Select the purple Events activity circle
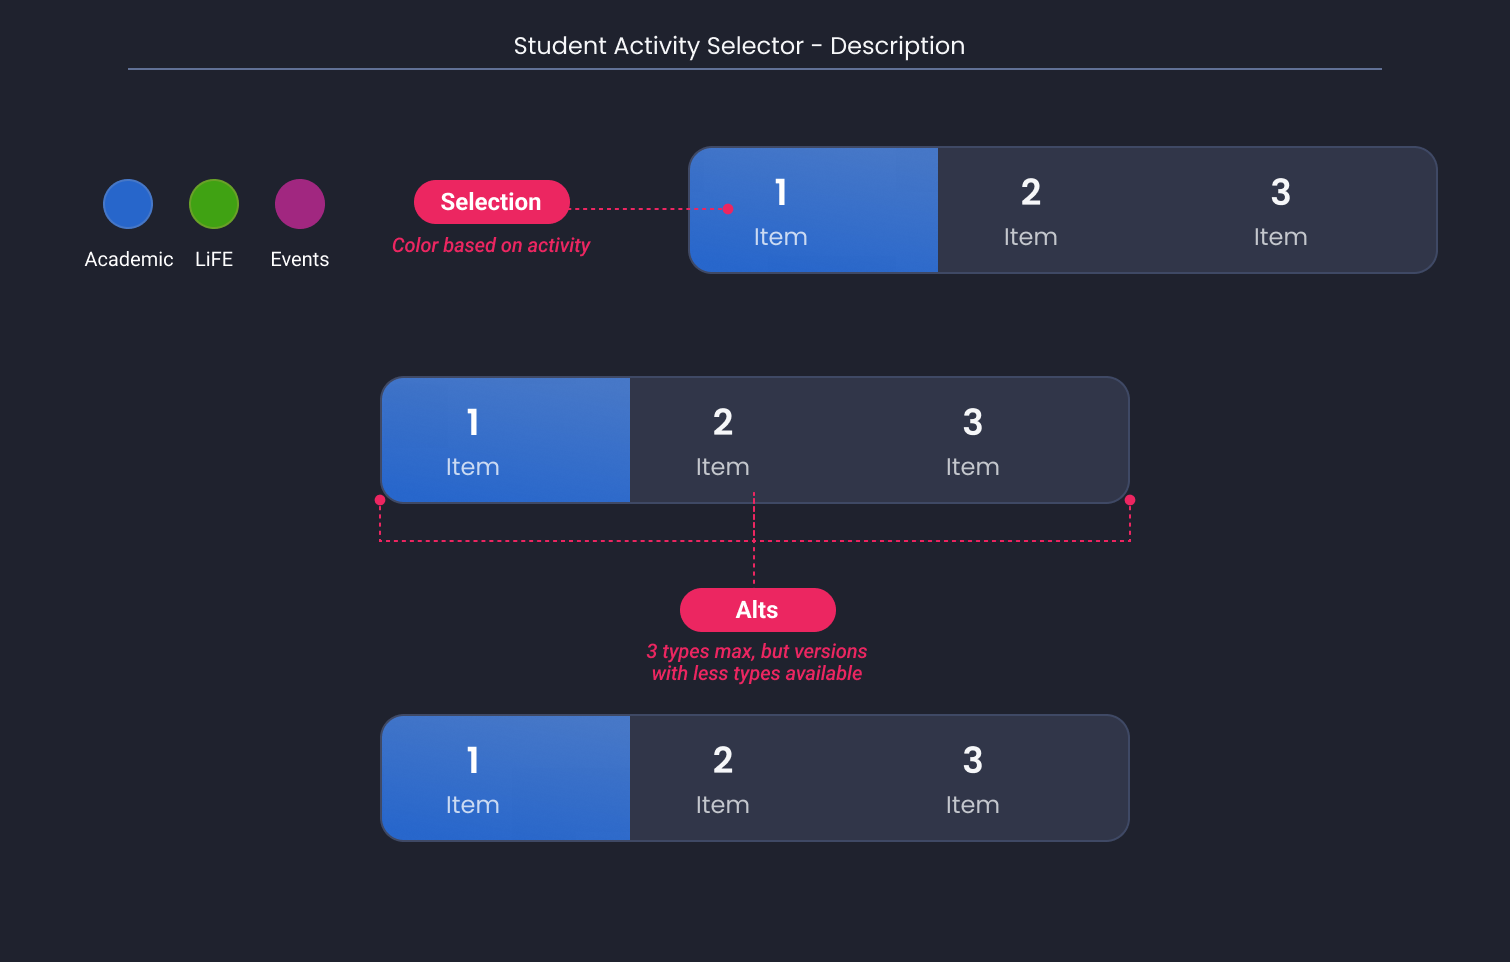 click(x=299, y=203)
